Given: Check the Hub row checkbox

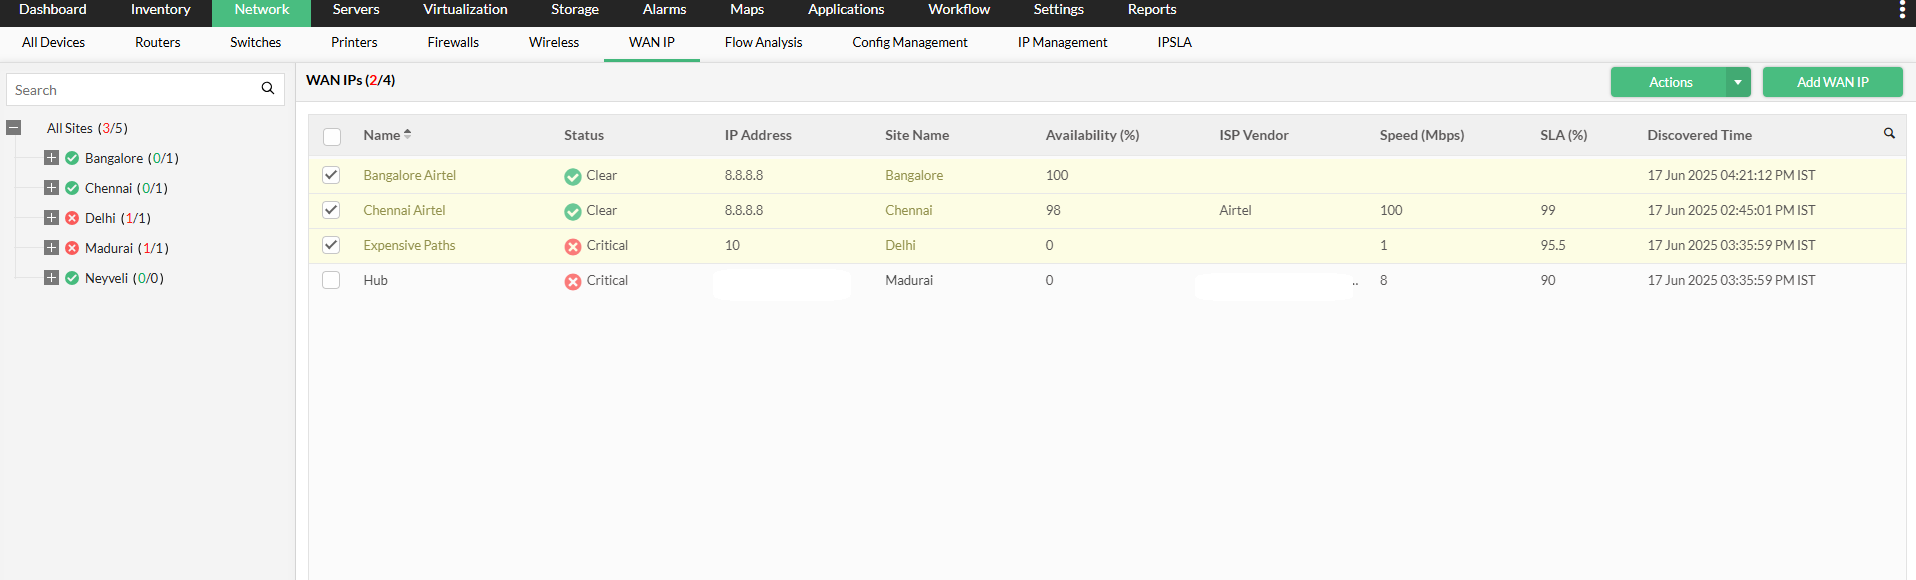Looking at the screenshot, I should click(x=331, y=280).
